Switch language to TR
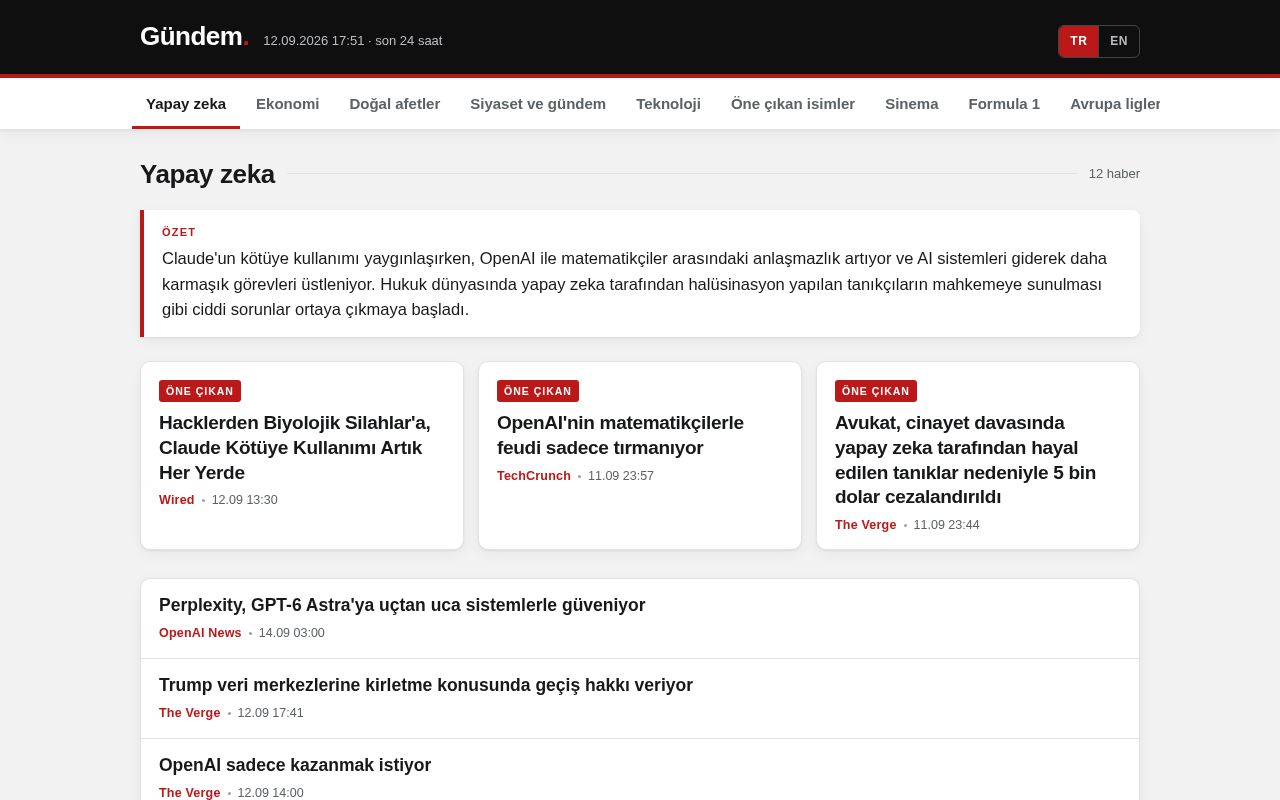1280x800 pixels. (x=1079, y=41)
